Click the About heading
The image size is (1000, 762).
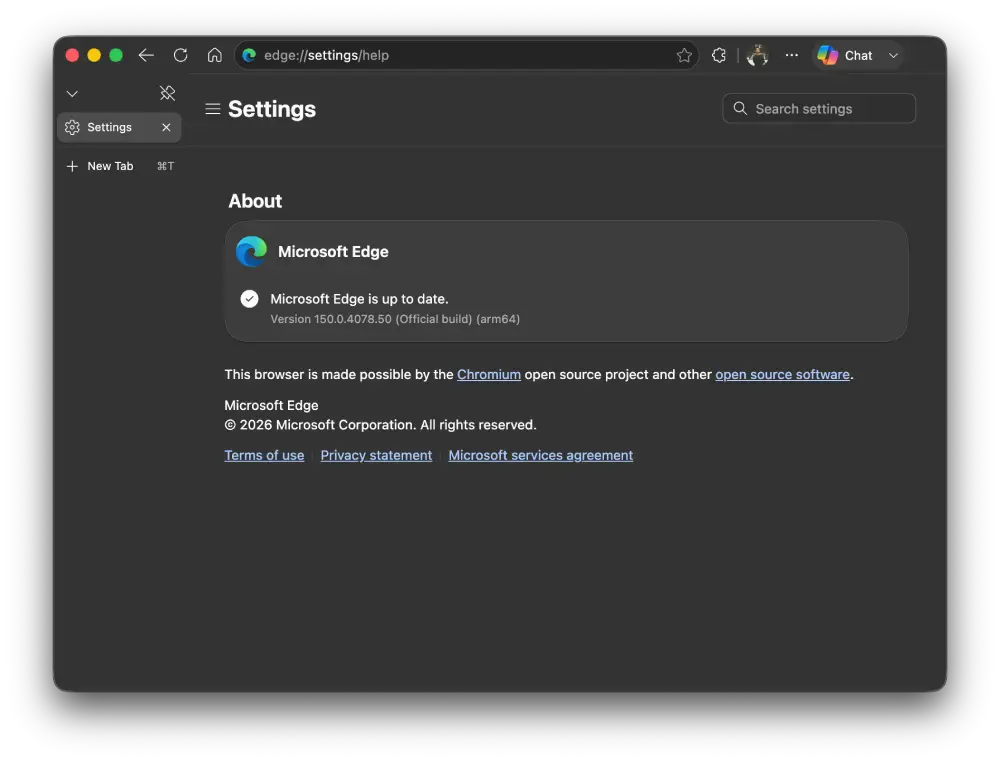pyautogui.click(x=255, y=201)
